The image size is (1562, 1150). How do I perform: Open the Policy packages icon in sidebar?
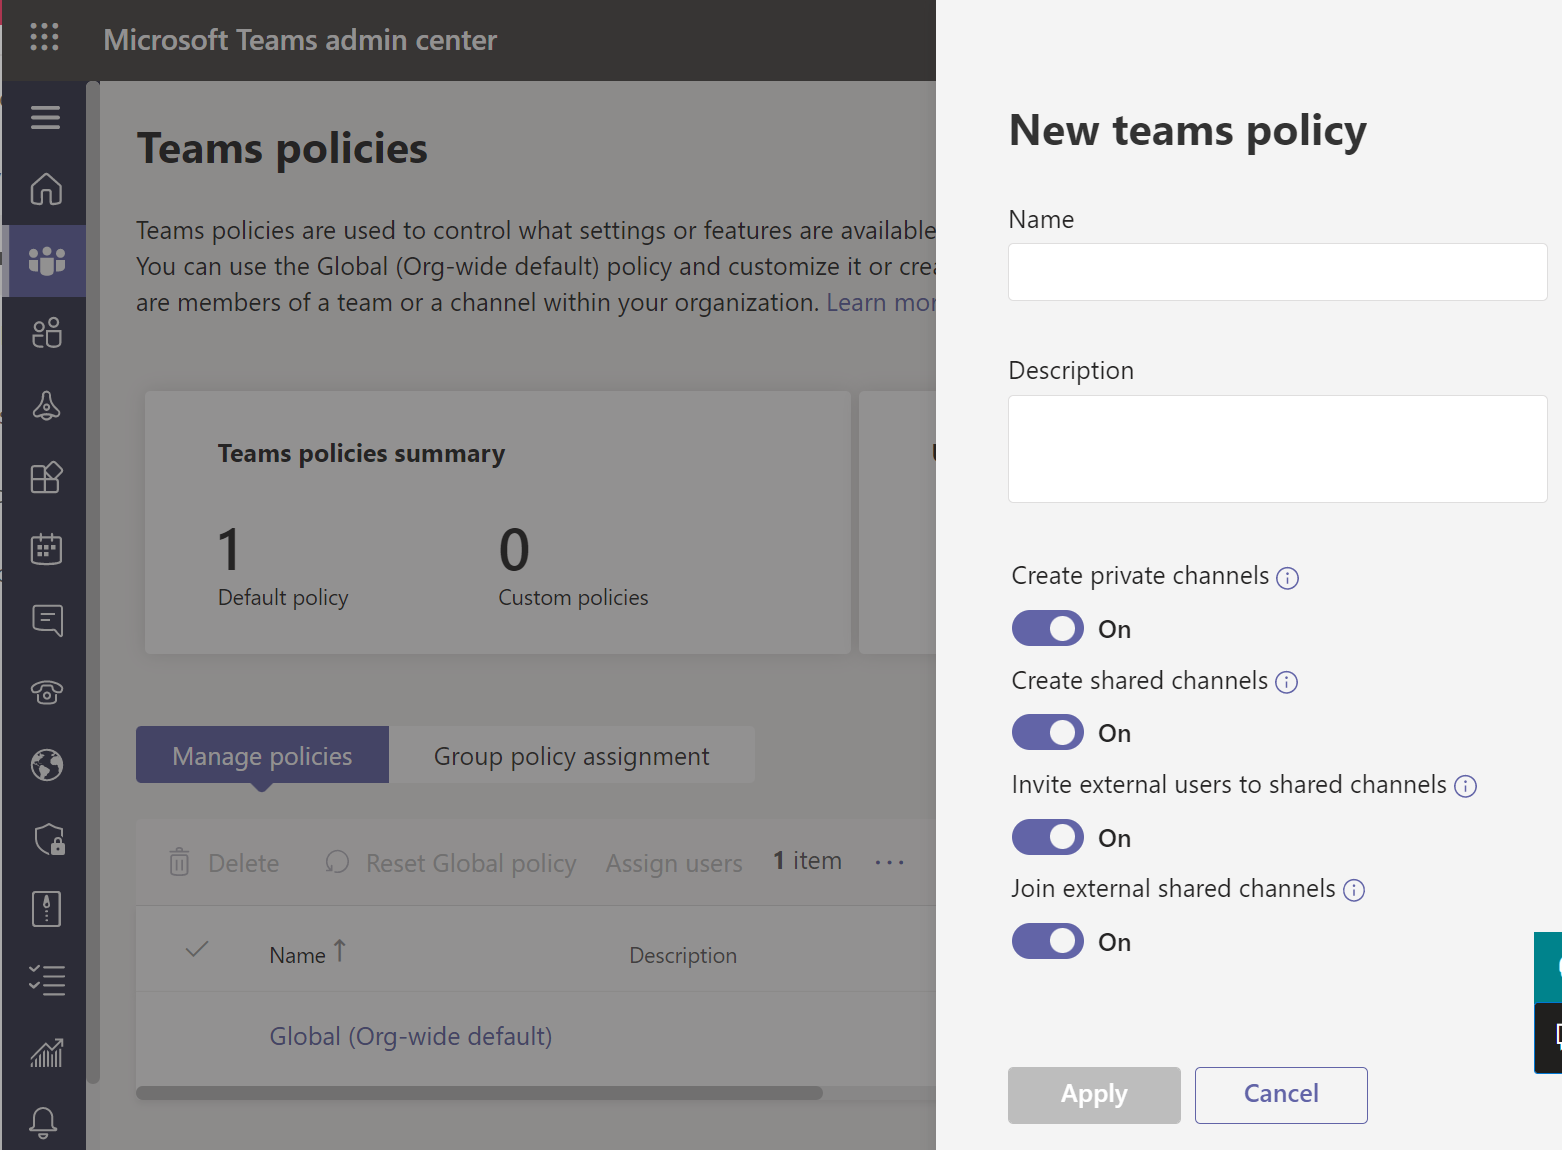point(47,909)
